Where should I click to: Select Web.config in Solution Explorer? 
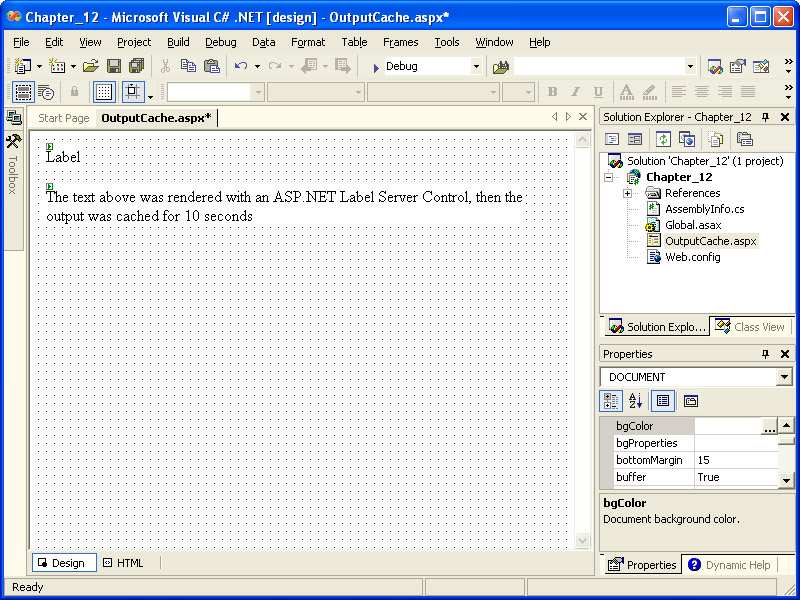tap(692, 257)
